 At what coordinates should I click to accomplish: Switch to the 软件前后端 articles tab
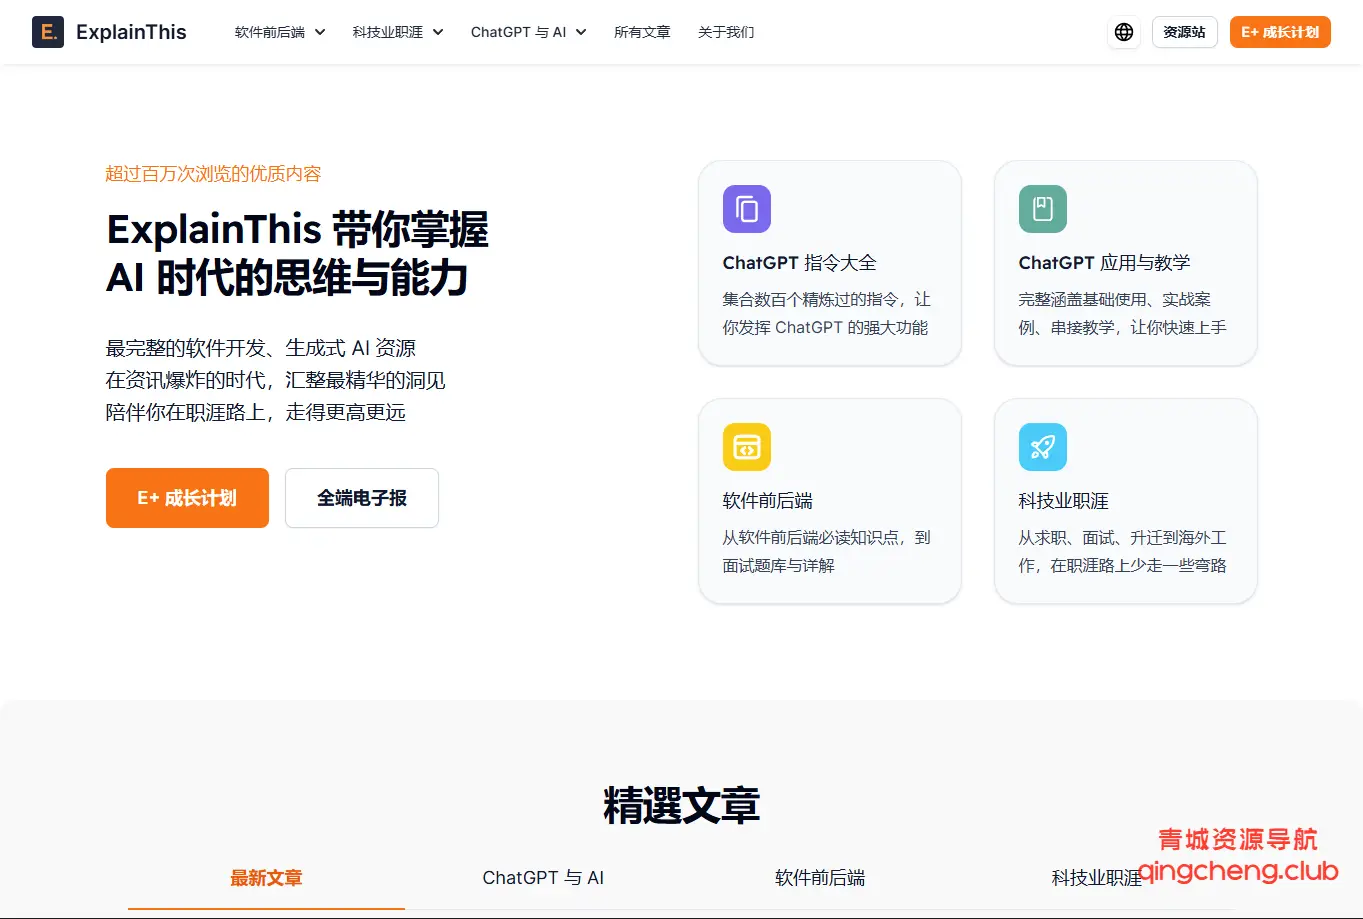pos(820,878)
